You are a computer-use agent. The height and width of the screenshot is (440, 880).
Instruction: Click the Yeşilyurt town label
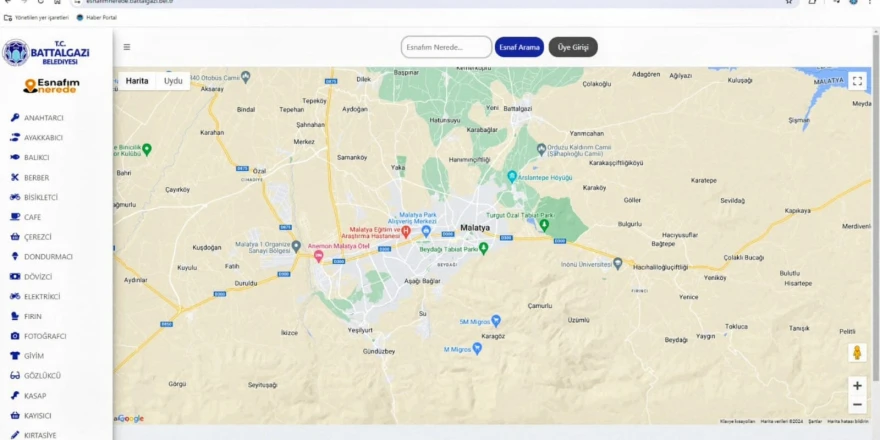[x=360, y=331]
